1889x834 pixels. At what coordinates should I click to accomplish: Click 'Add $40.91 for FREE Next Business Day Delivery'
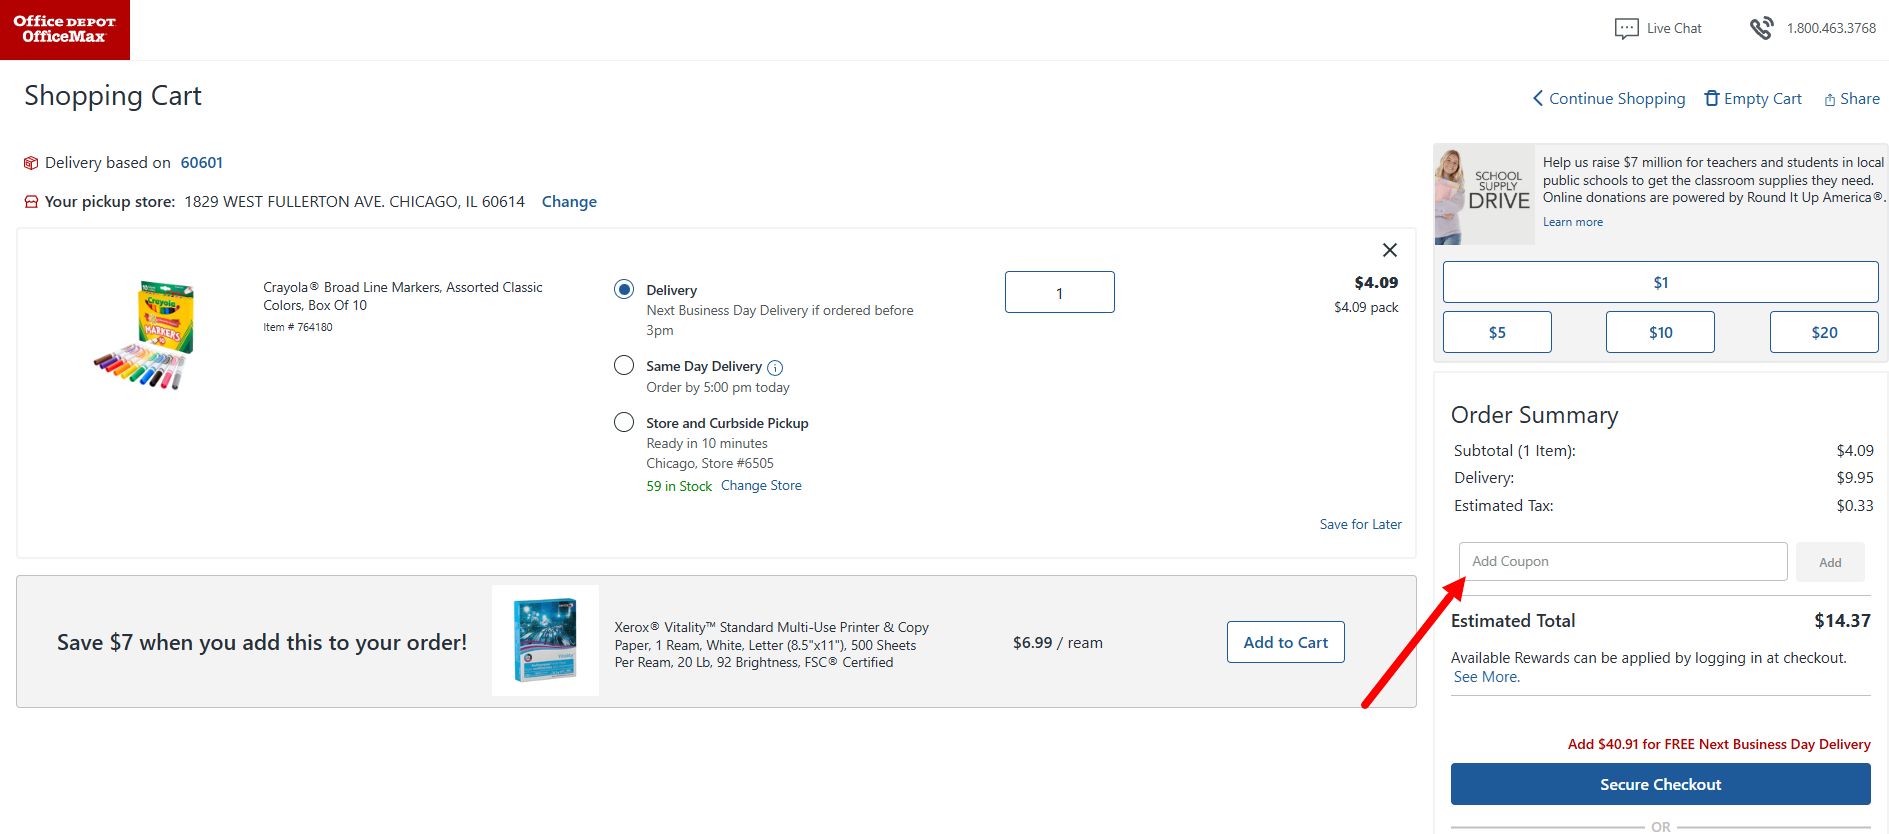1719,744
